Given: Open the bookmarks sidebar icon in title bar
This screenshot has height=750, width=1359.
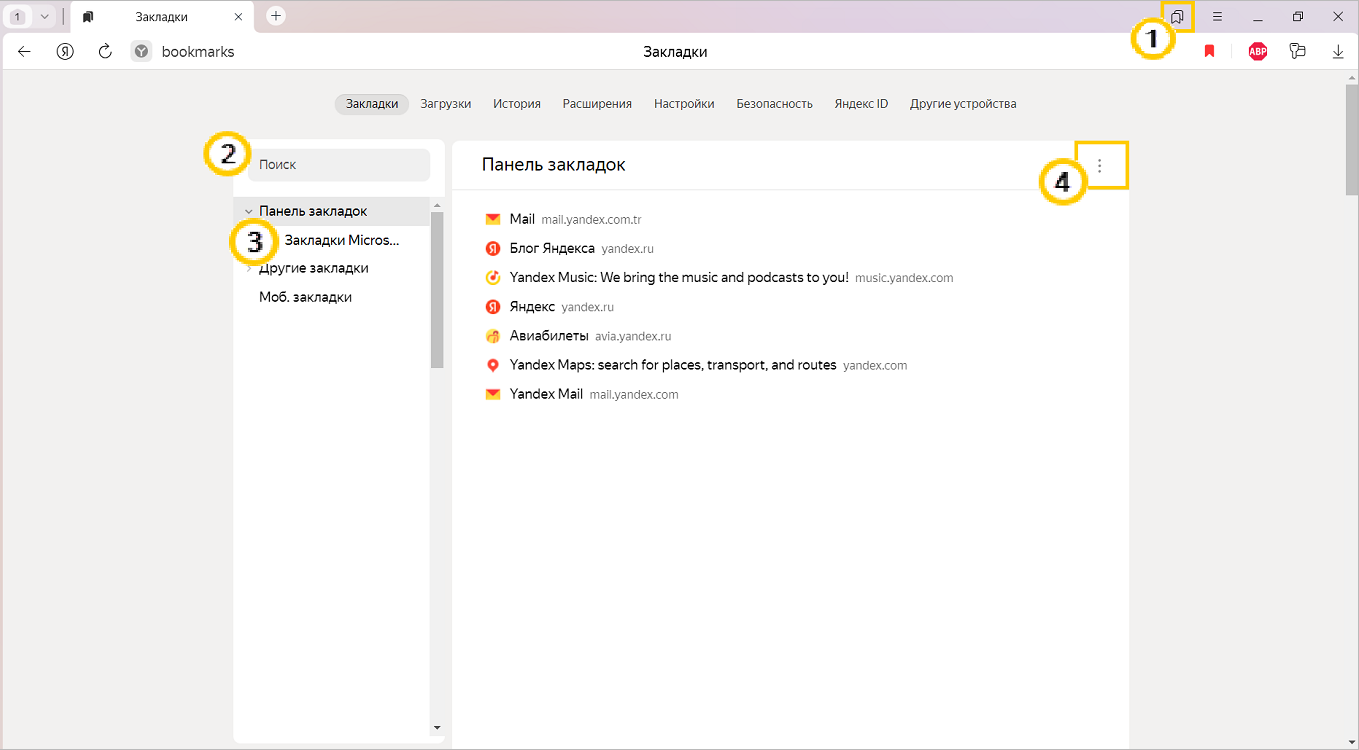Looking at the screenshot, I should click(1177, 17).
